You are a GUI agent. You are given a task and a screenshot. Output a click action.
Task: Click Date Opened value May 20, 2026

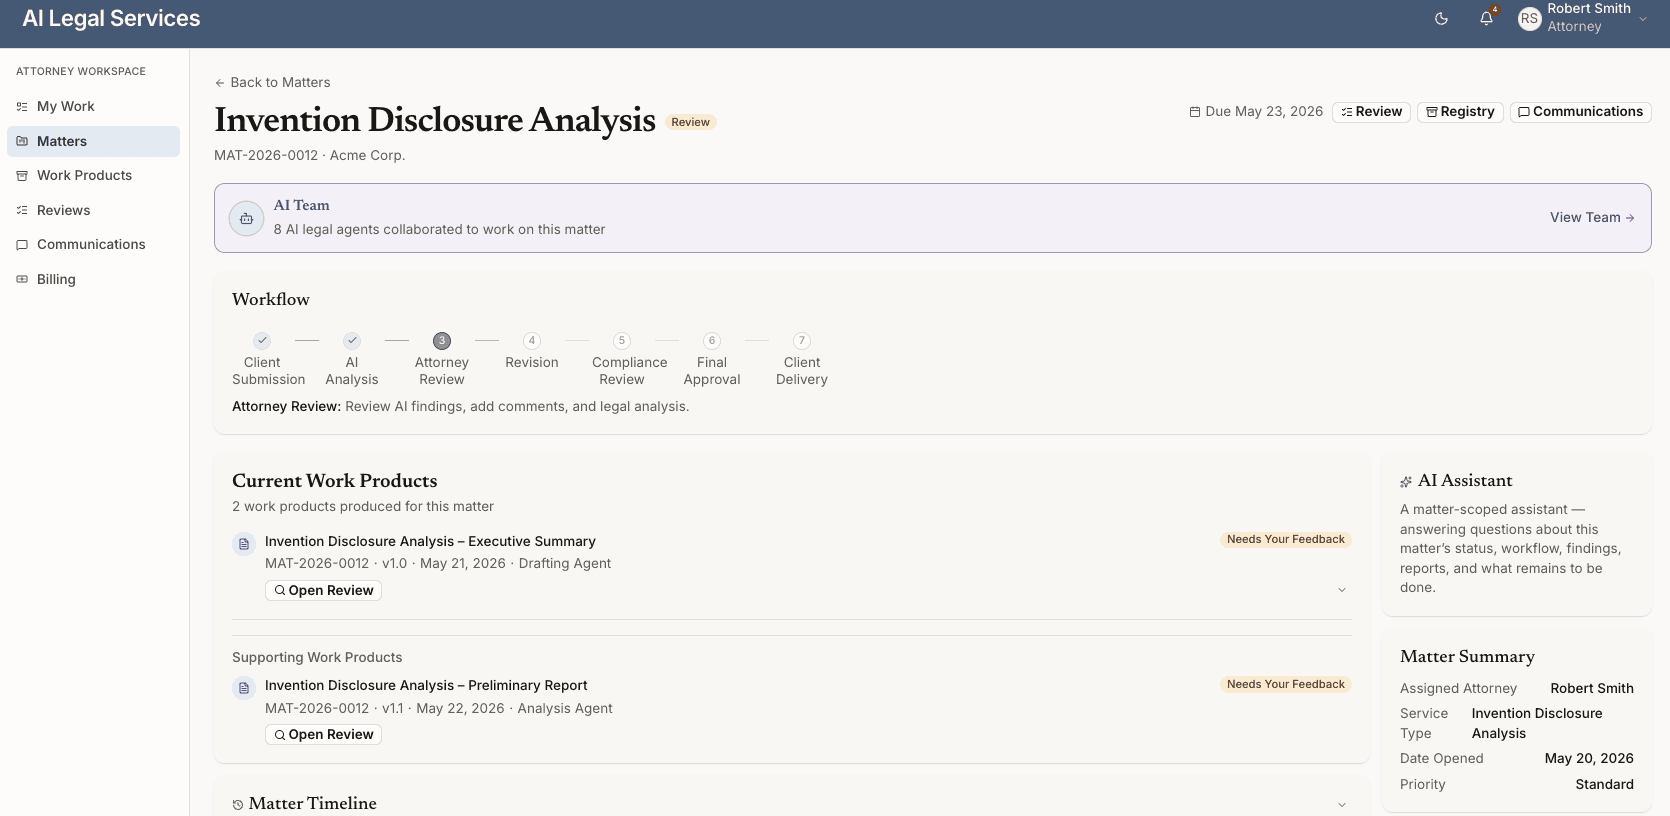(1589, 758)
